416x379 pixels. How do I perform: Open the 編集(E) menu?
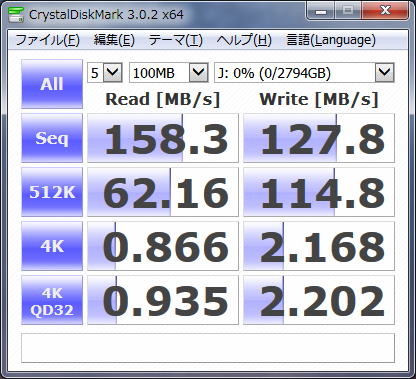point(114,40)
